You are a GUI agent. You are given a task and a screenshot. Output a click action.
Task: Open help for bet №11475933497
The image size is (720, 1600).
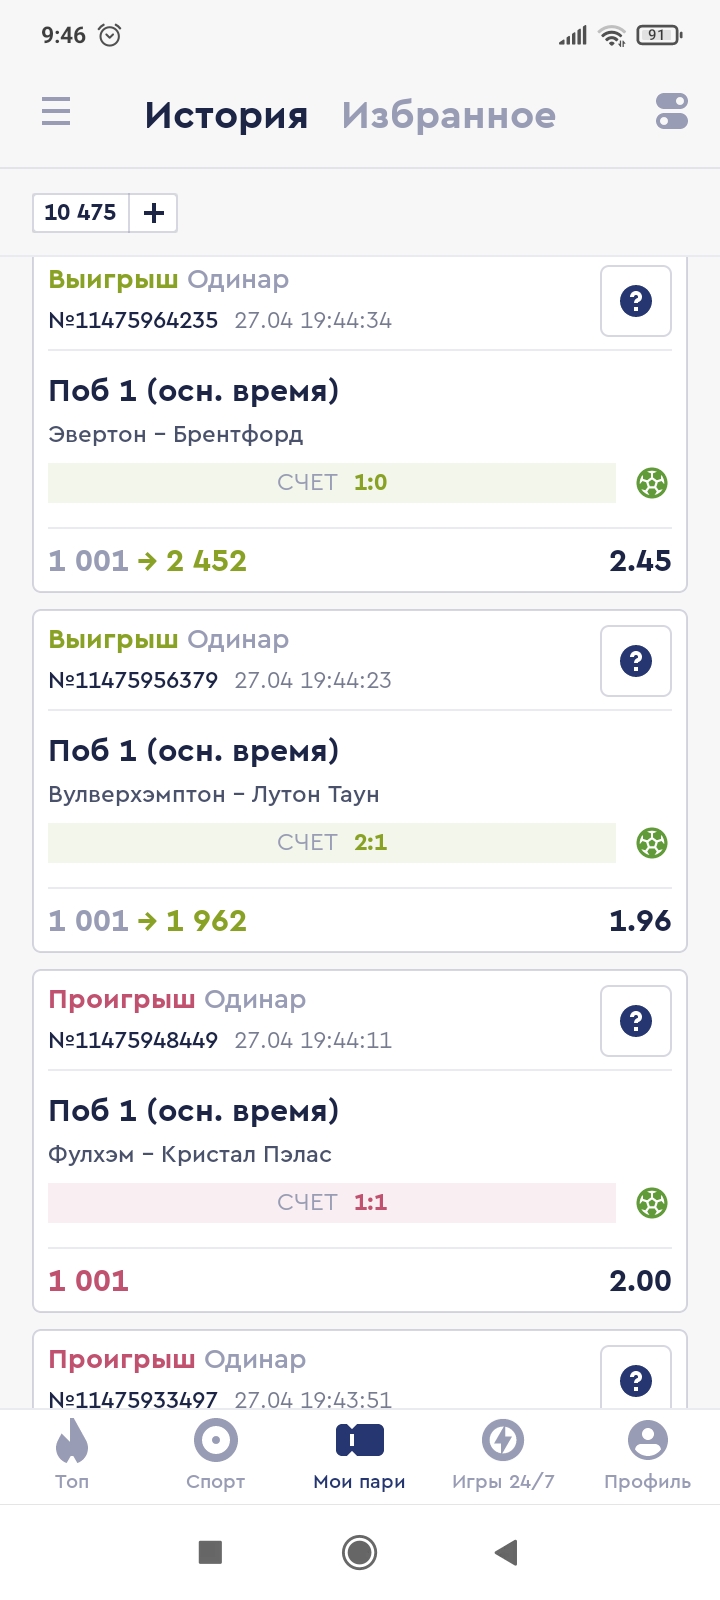coord(635,1380)
